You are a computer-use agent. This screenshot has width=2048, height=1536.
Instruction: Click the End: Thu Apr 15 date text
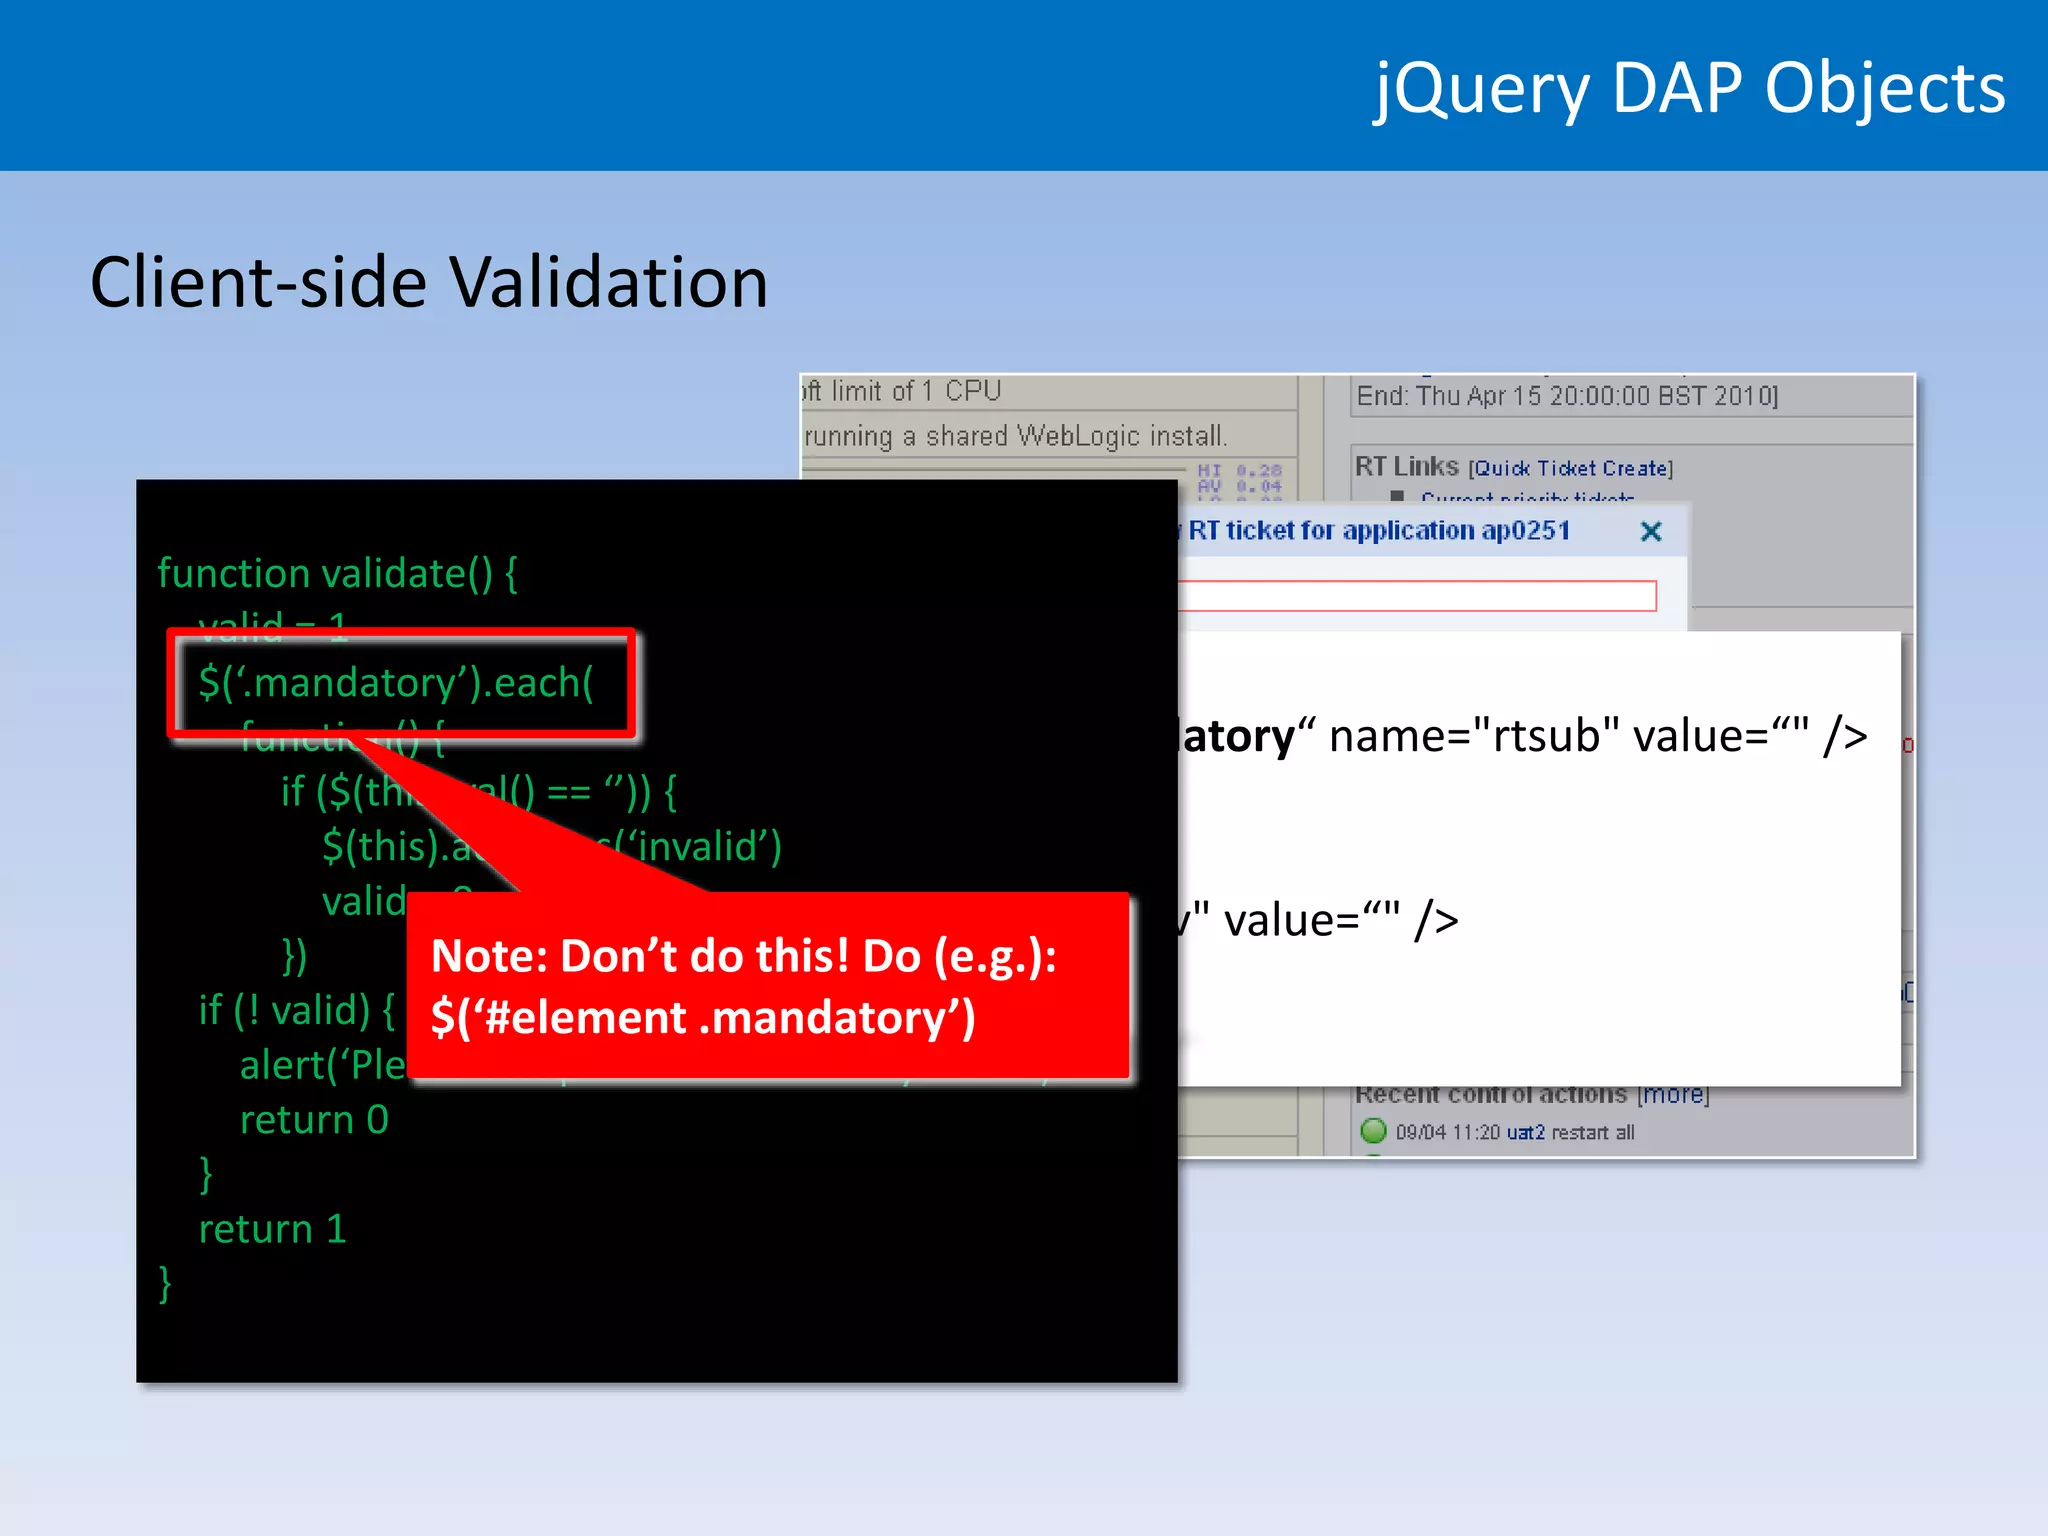click(x=1566, y=396)
